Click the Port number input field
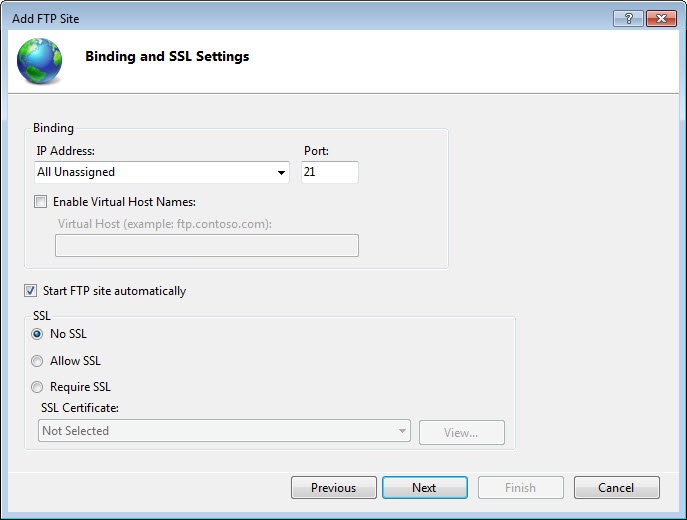This screenshot has height=520, width=687. point(329,173)
